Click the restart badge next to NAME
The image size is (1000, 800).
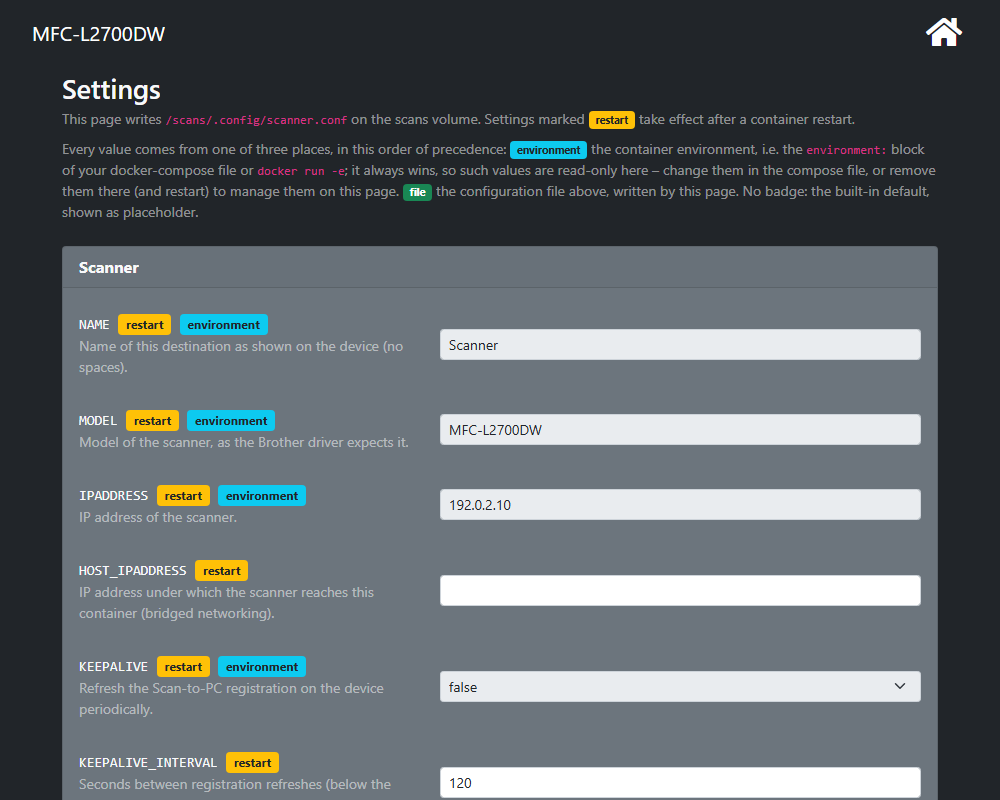[145, 325]
